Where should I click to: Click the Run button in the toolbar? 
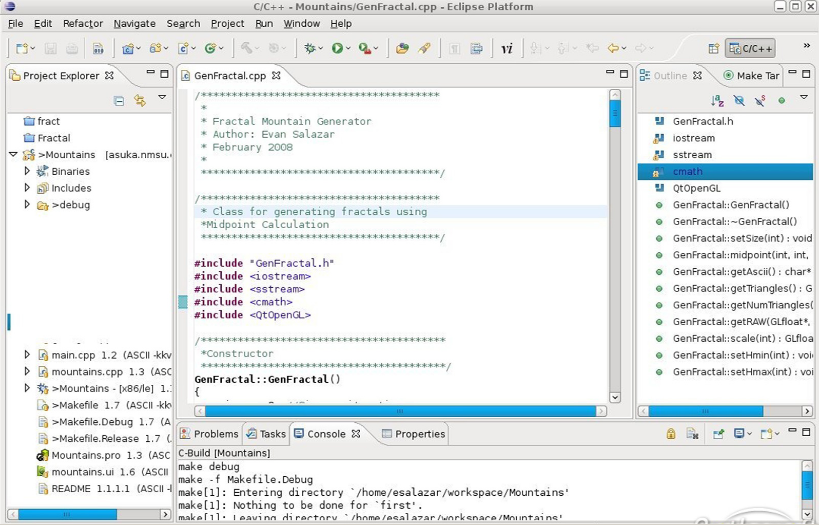(338, 48)
